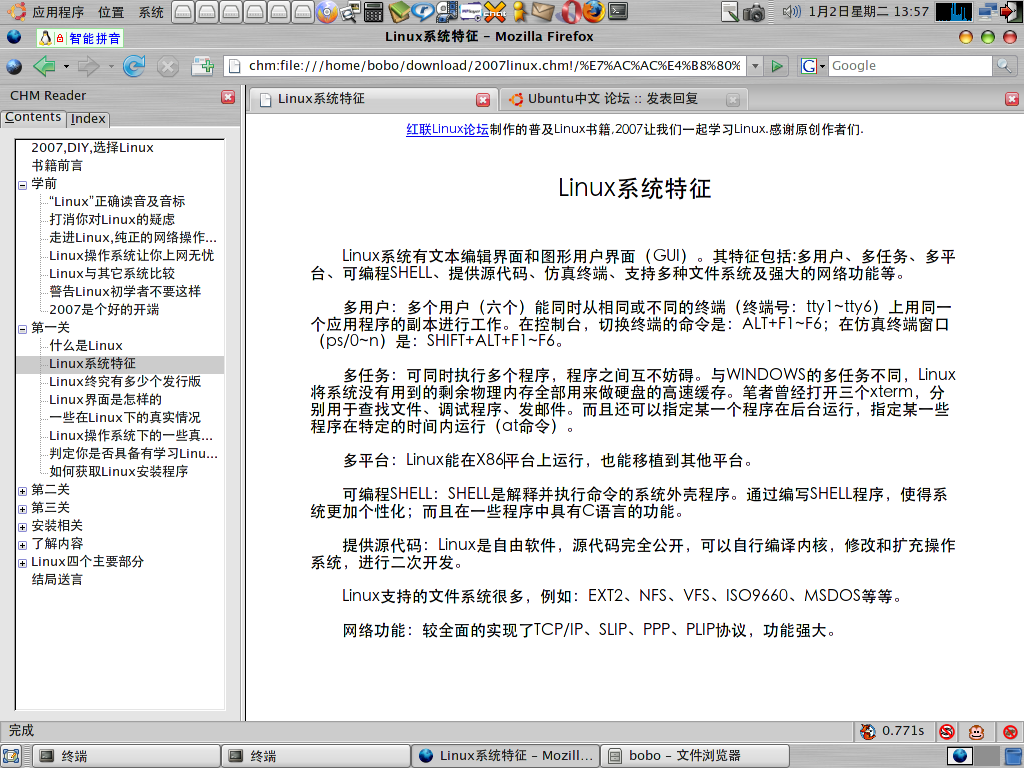
Task: Click the search magnifier button
Action: tap(1004, 65)
